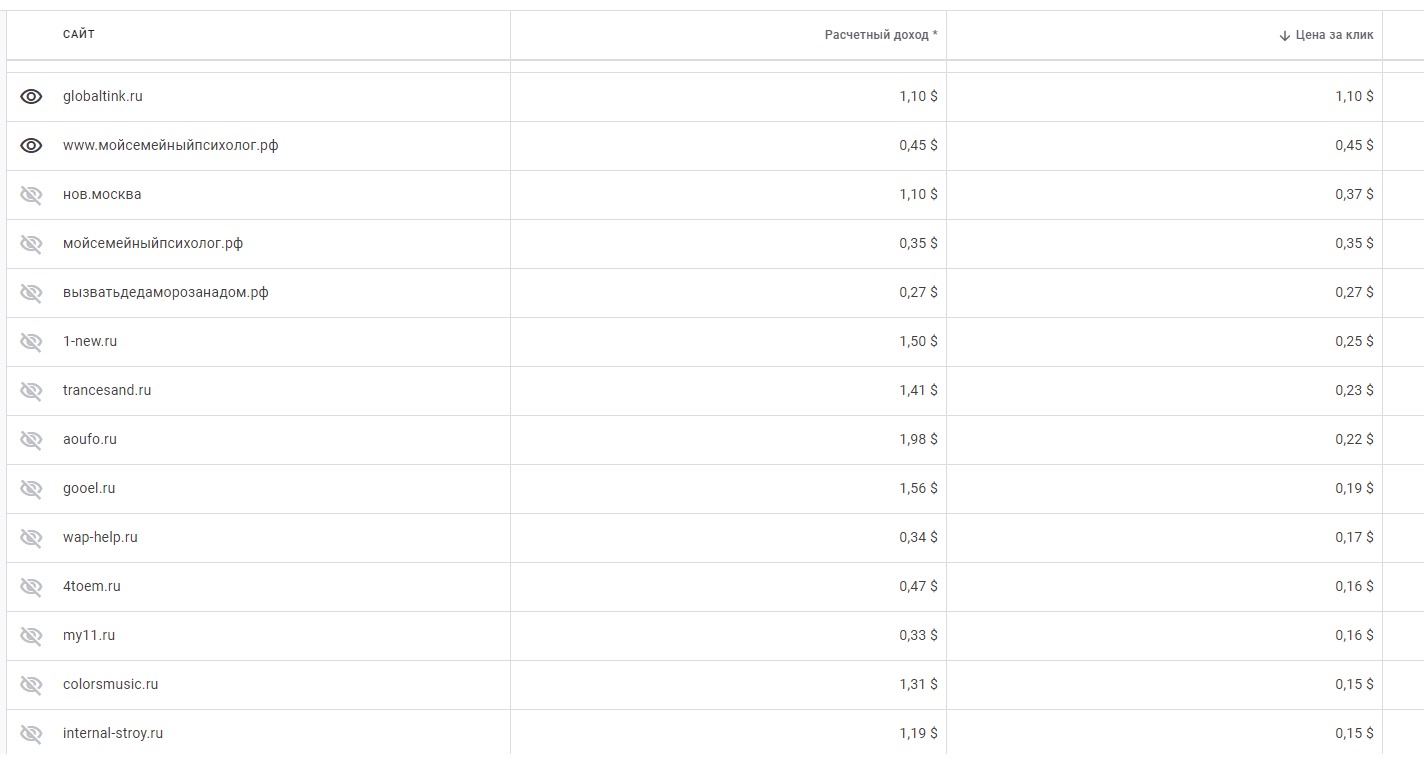Click crossed-eye icon beside мойсемейныйпсихолог.рф

tap(31, 244)
